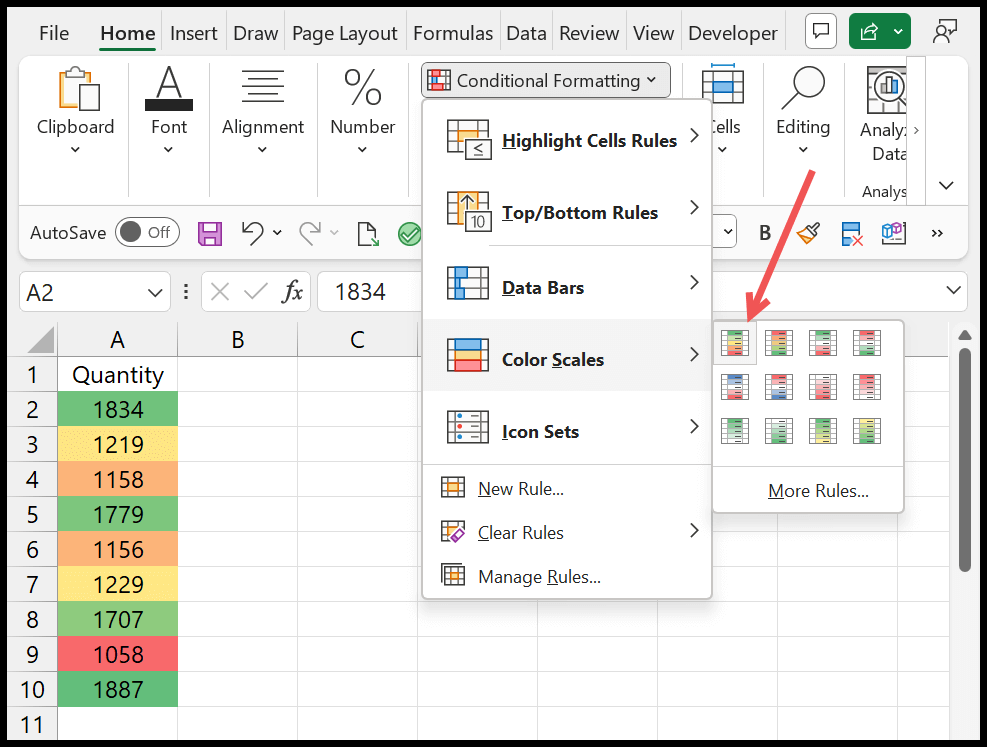This screenshot has width=987, height=747.
Task: Toggle Bold formatting
Action: [764, 232]
